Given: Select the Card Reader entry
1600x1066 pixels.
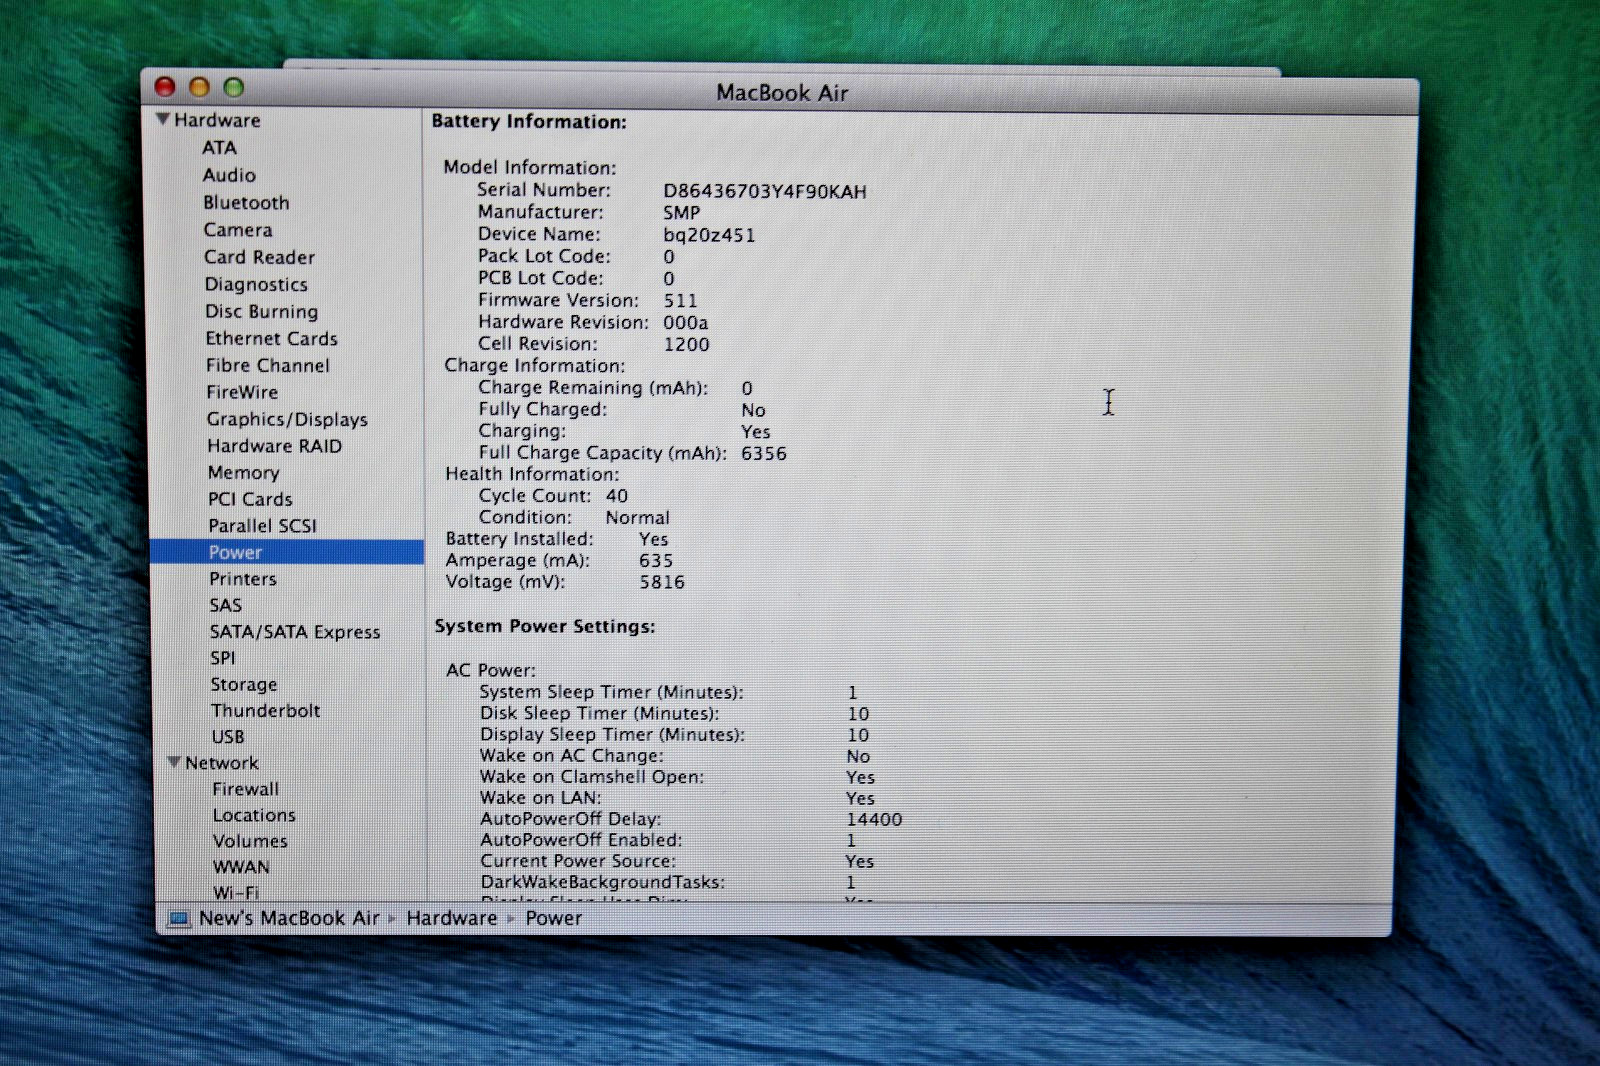Looking at the screenshot, I should [x=259, y=257].
